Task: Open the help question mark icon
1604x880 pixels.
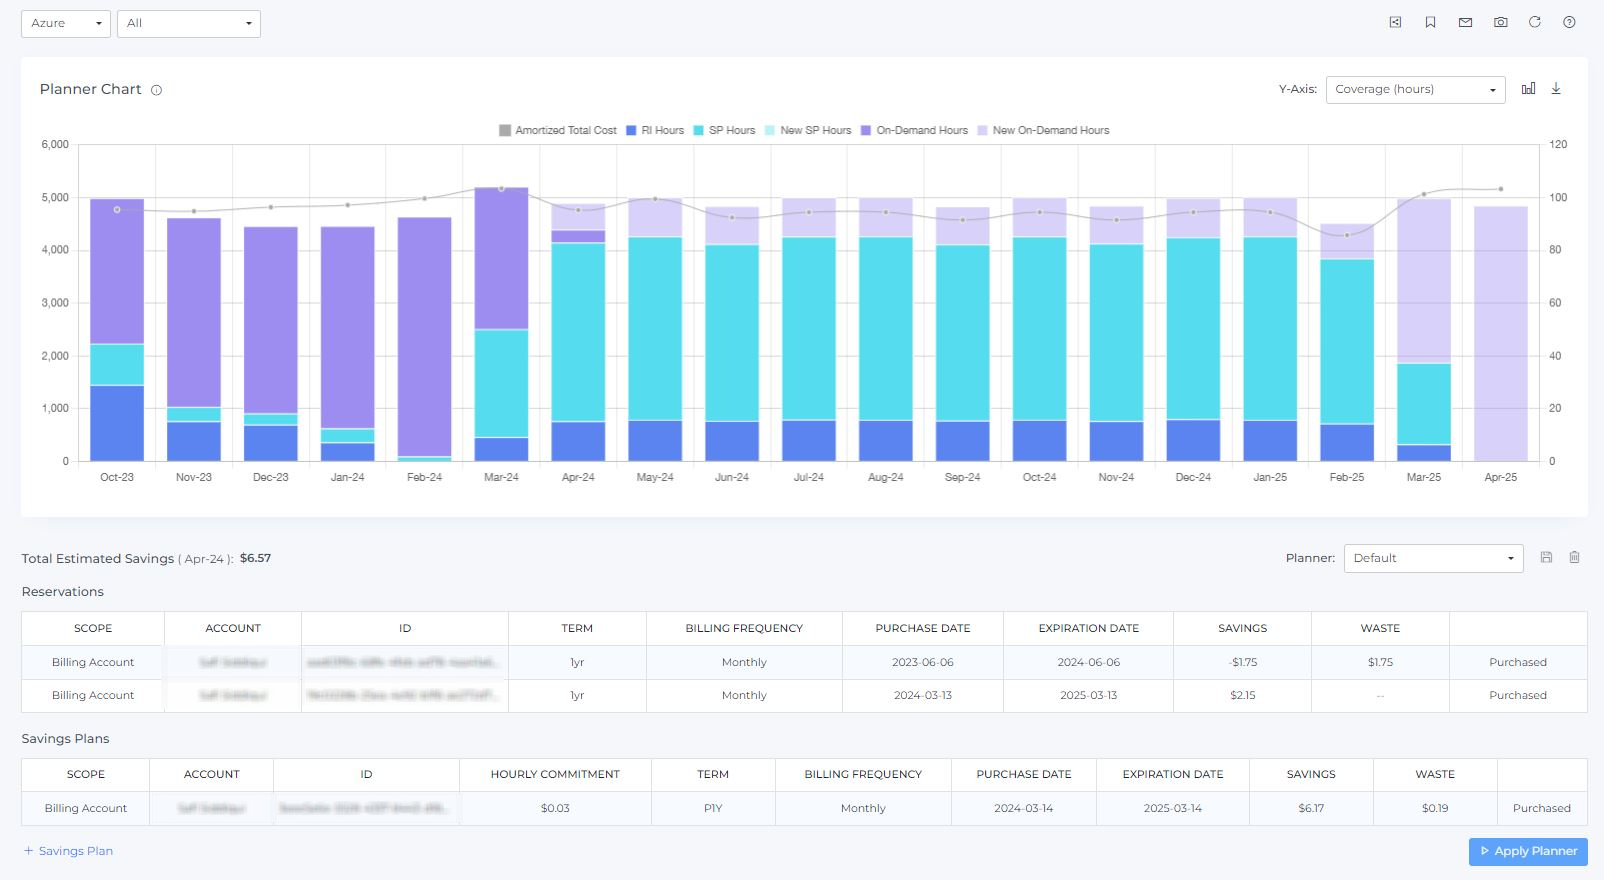Action: click(x=1569, y=22)
